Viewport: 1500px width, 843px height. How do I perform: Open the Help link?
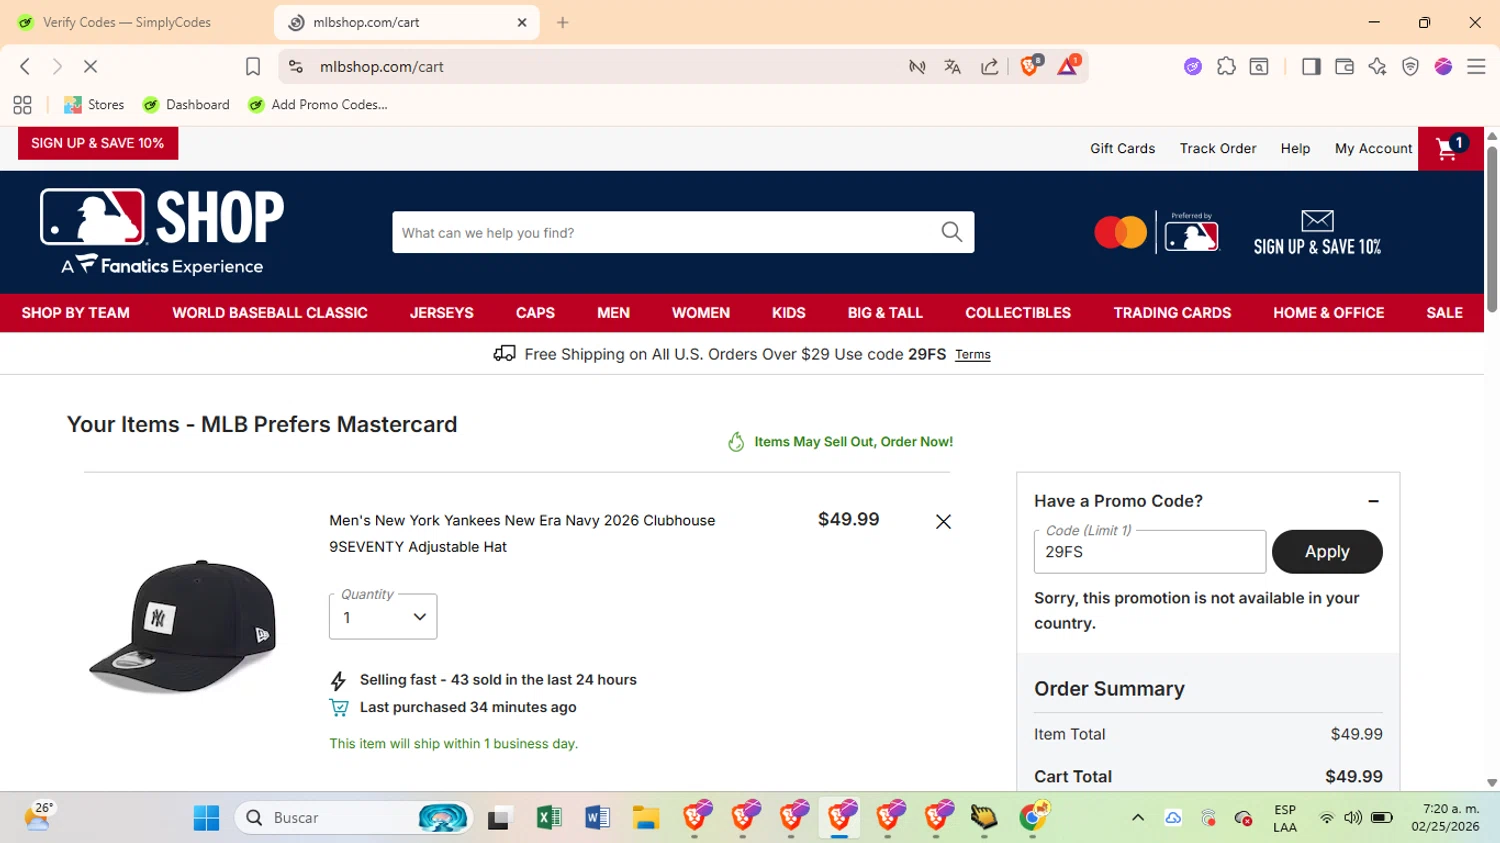[x=1295, y=148]
